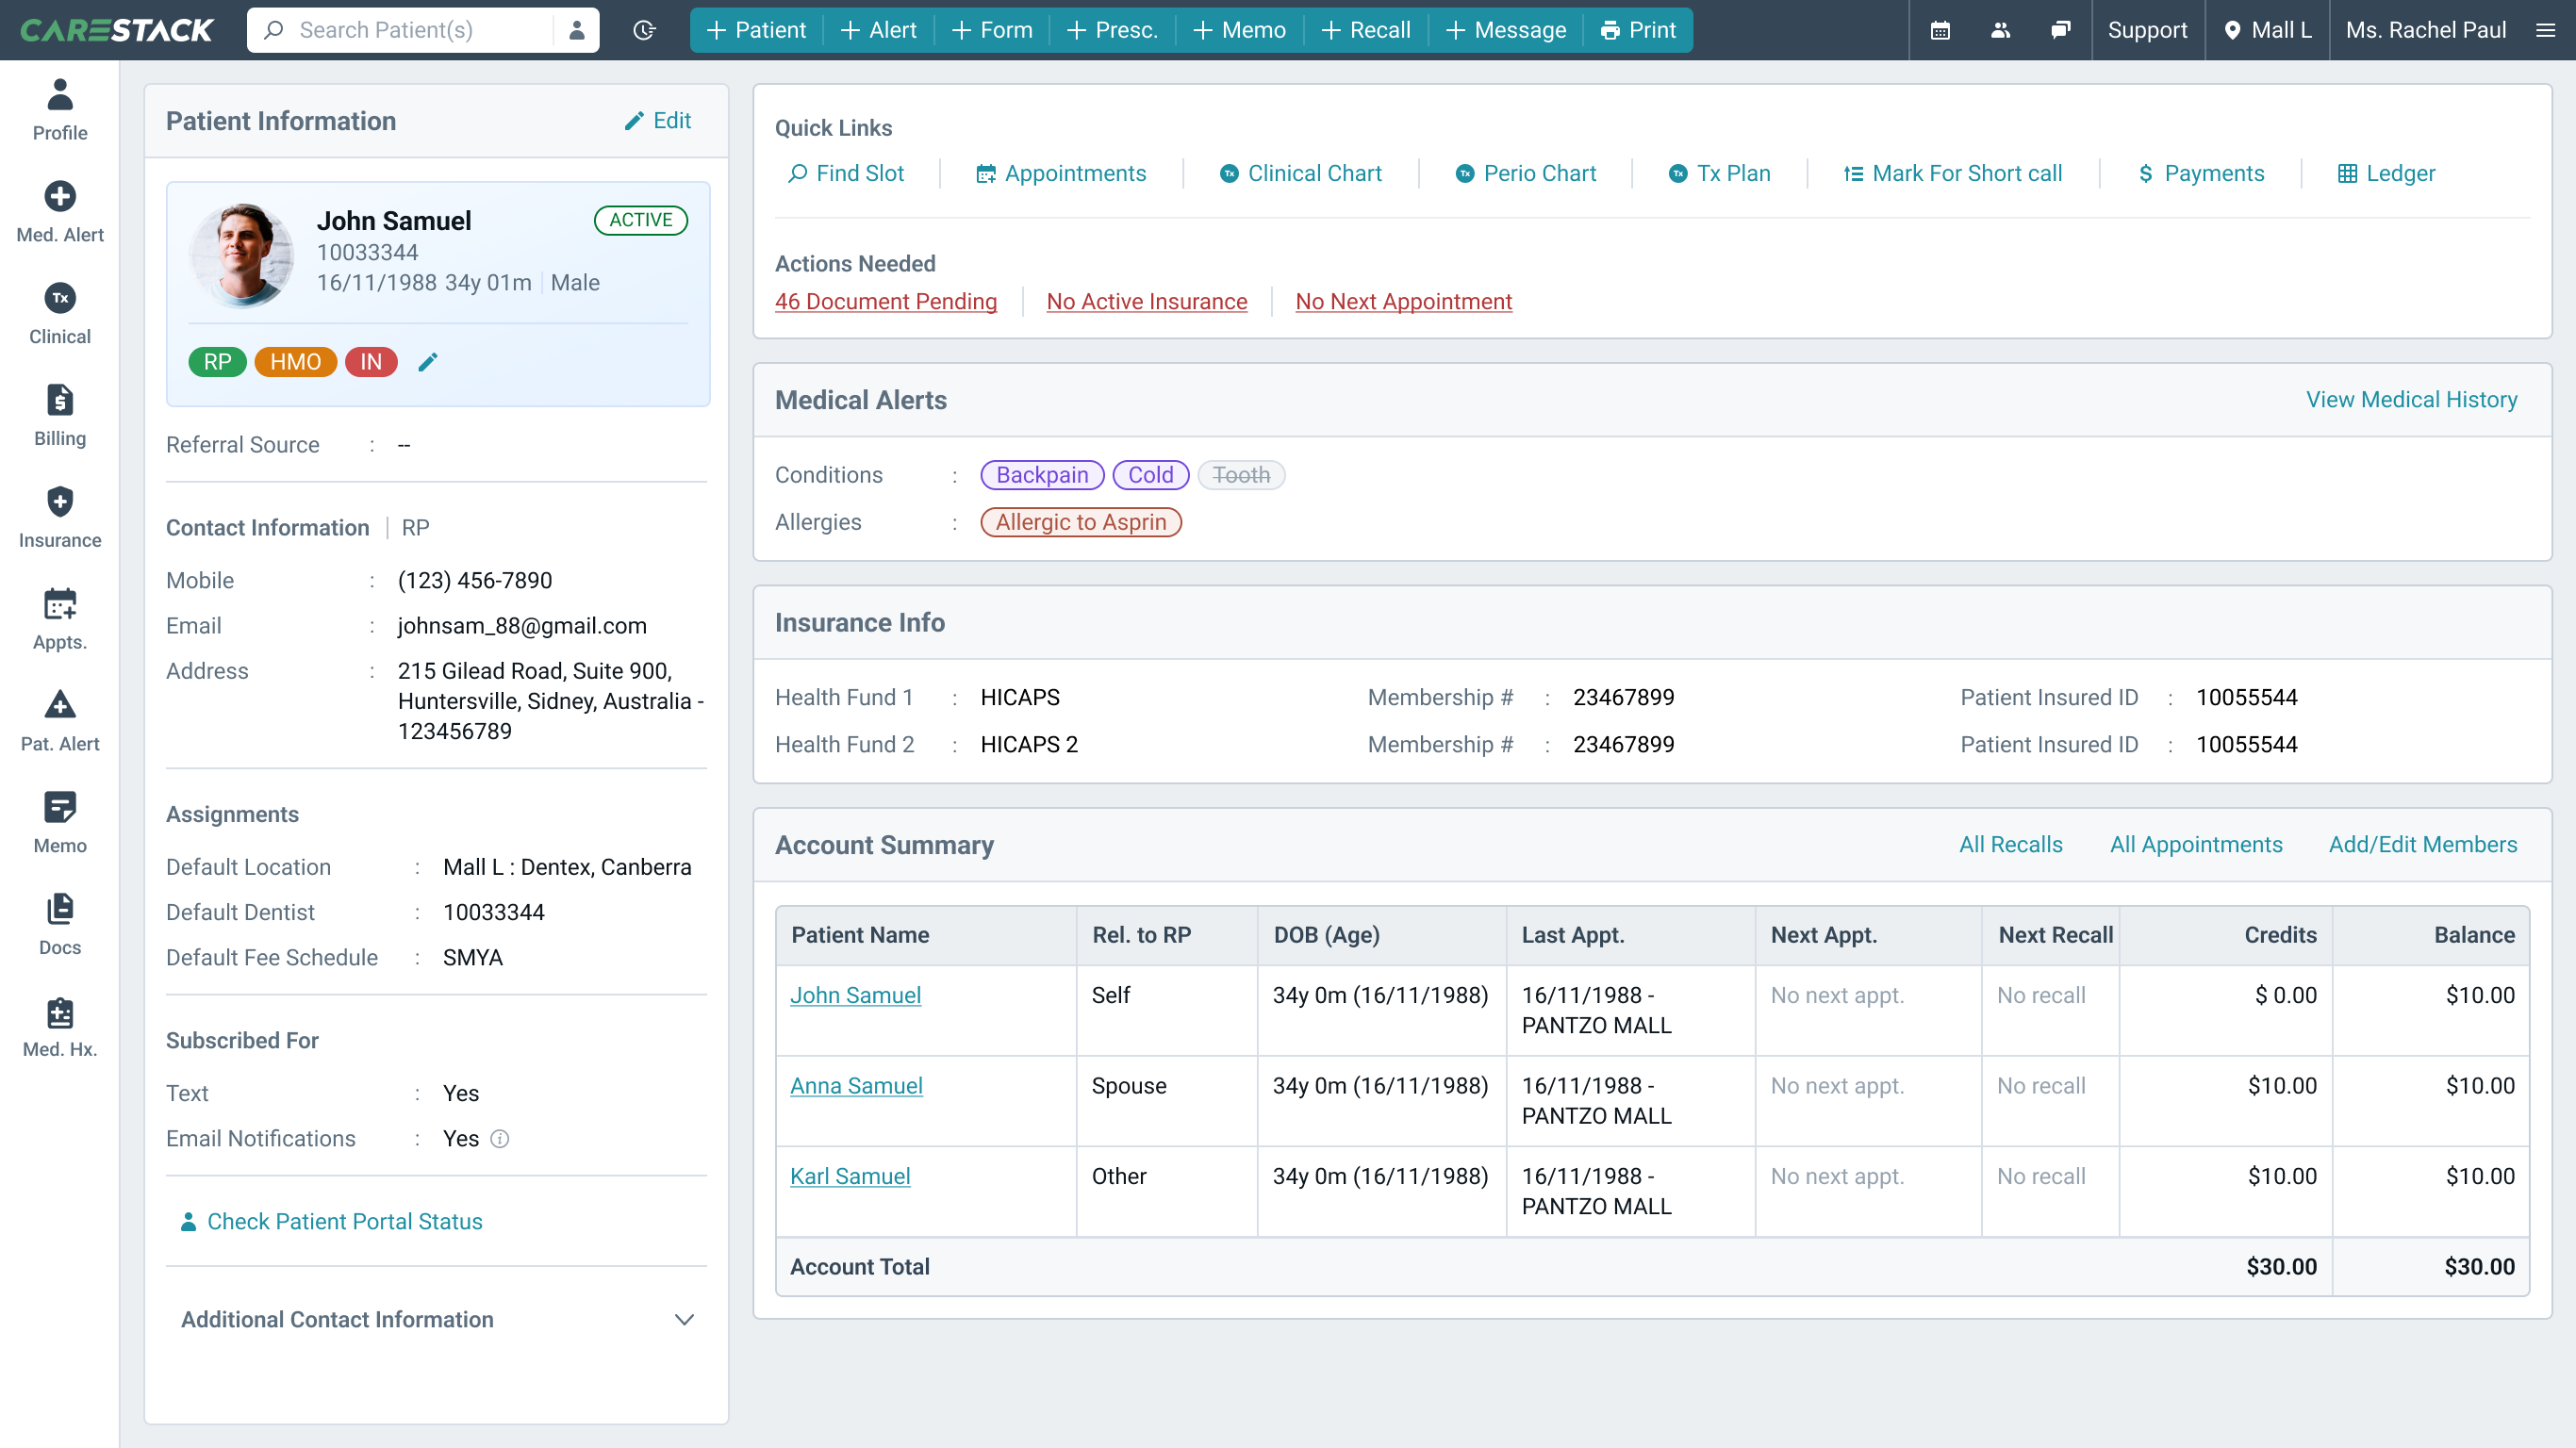Open the hamburger menu icon
Viewport: 2576px width, 1448px height.
(2546, 30)
